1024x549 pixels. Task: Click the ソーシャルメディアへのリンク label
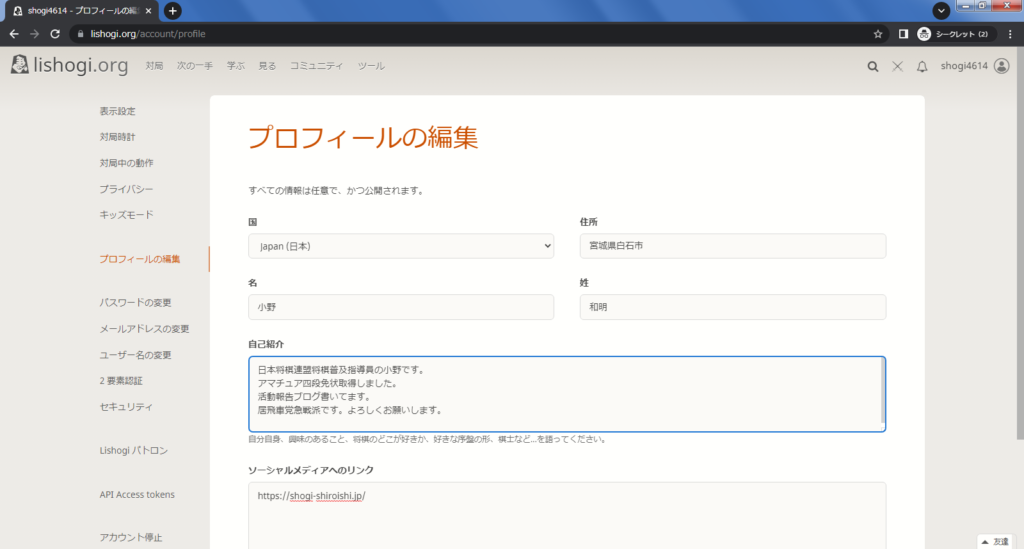click(311, 470)
